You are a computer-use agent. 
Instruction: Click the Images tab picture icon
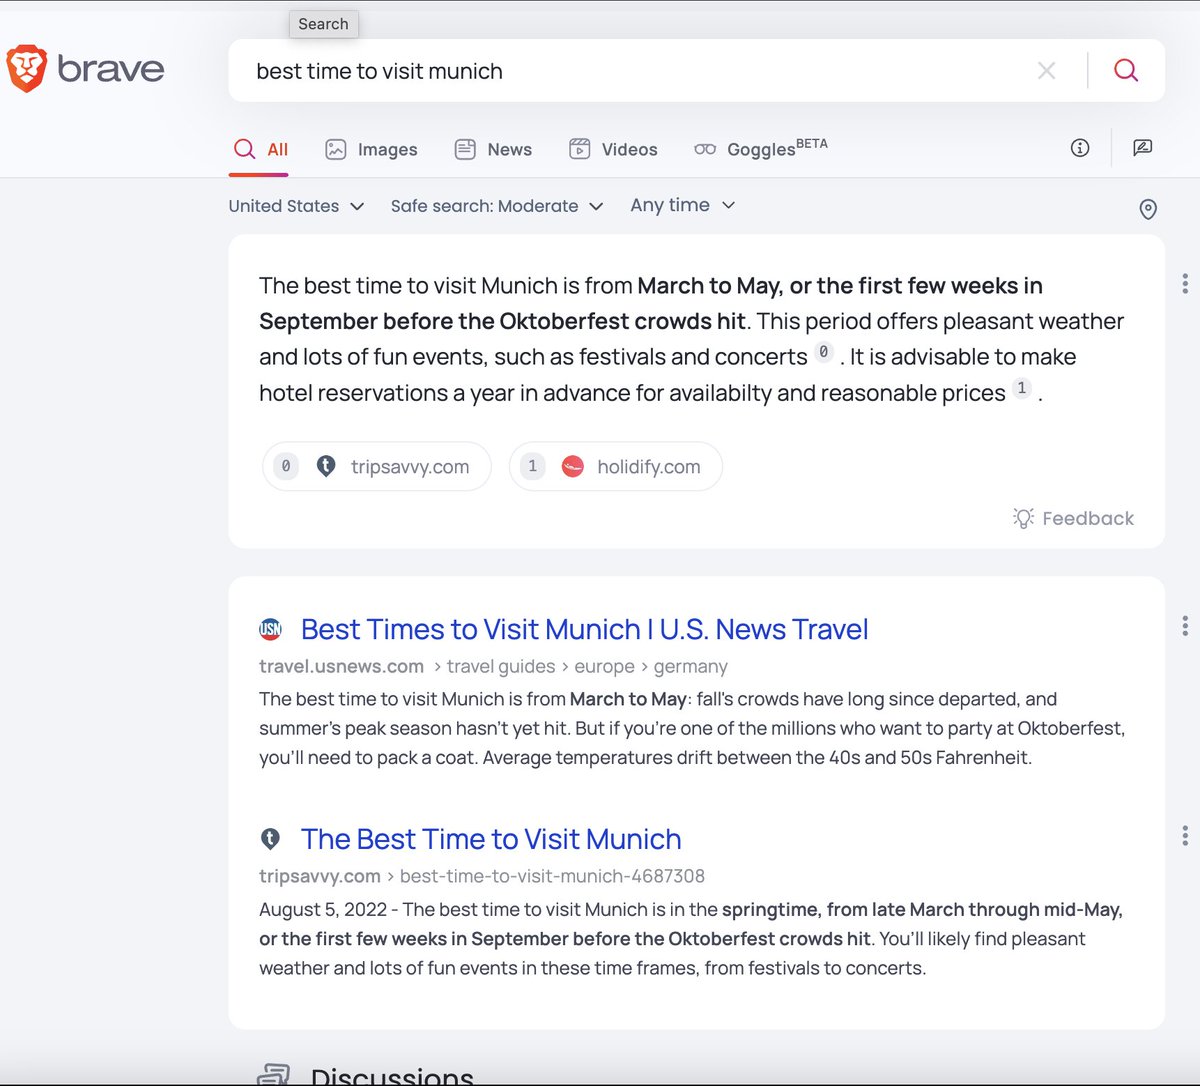[336, 149]
